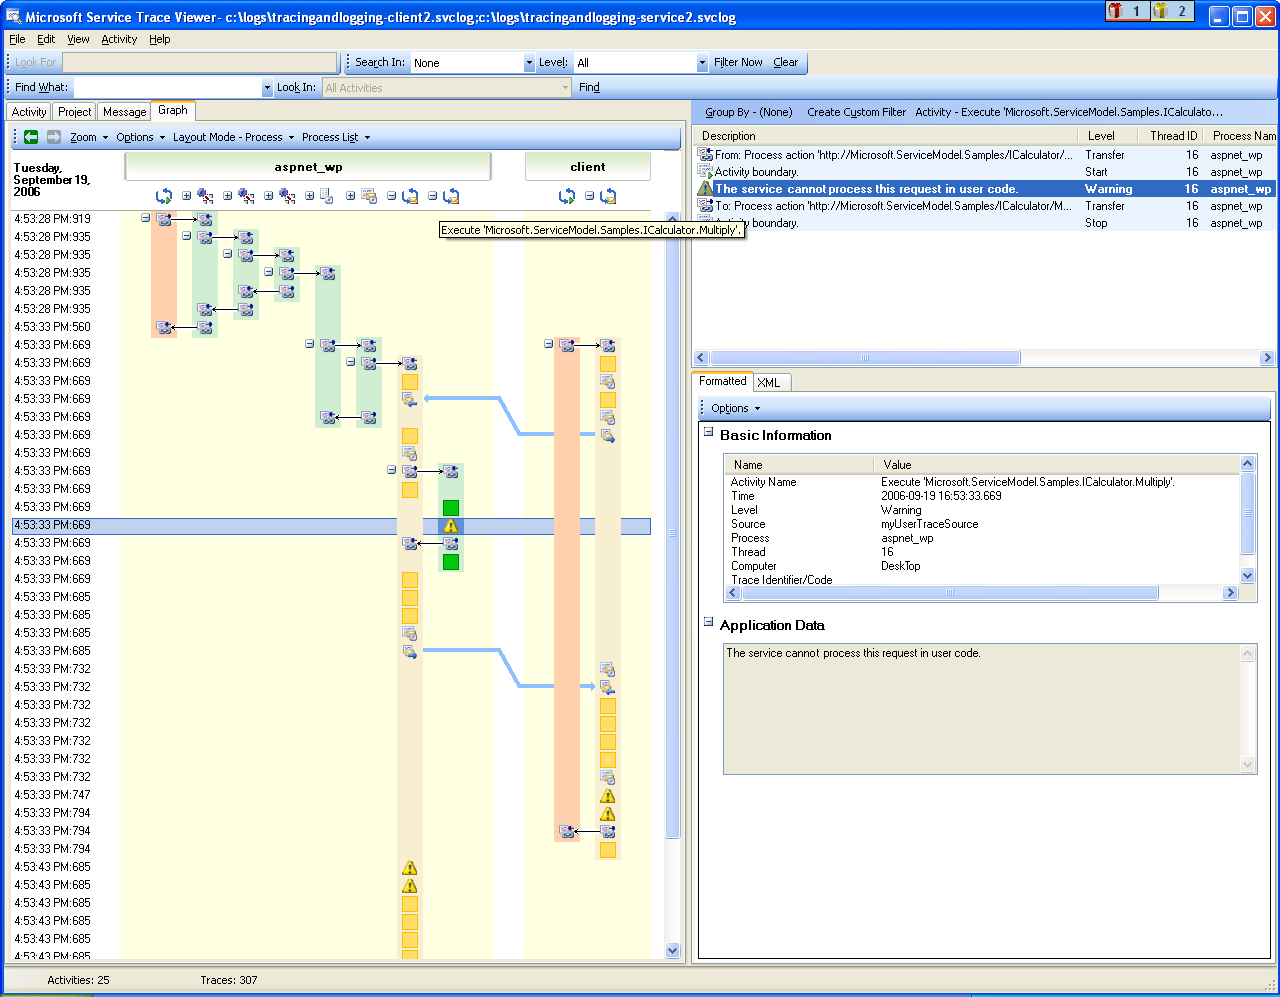1280x997 pixels.
Task: Click the green trace square above the selected node
Action: tap(450, 507)
